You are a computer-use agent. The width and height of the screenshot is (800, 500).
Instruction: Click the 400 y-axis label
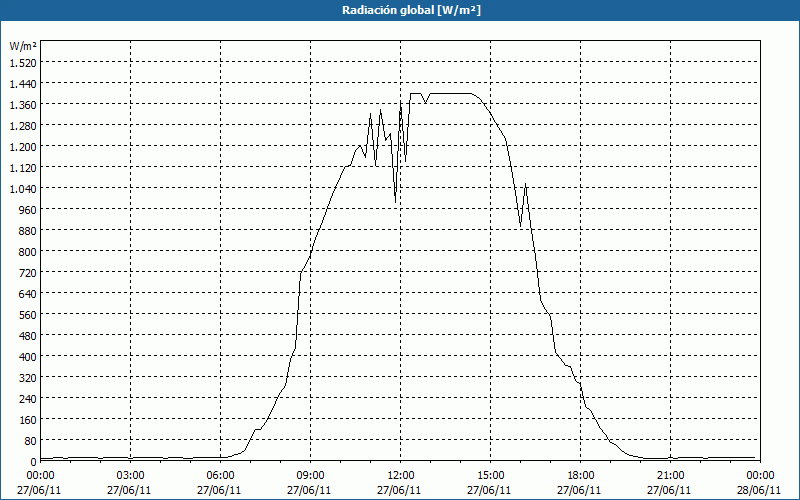(28, 357)
